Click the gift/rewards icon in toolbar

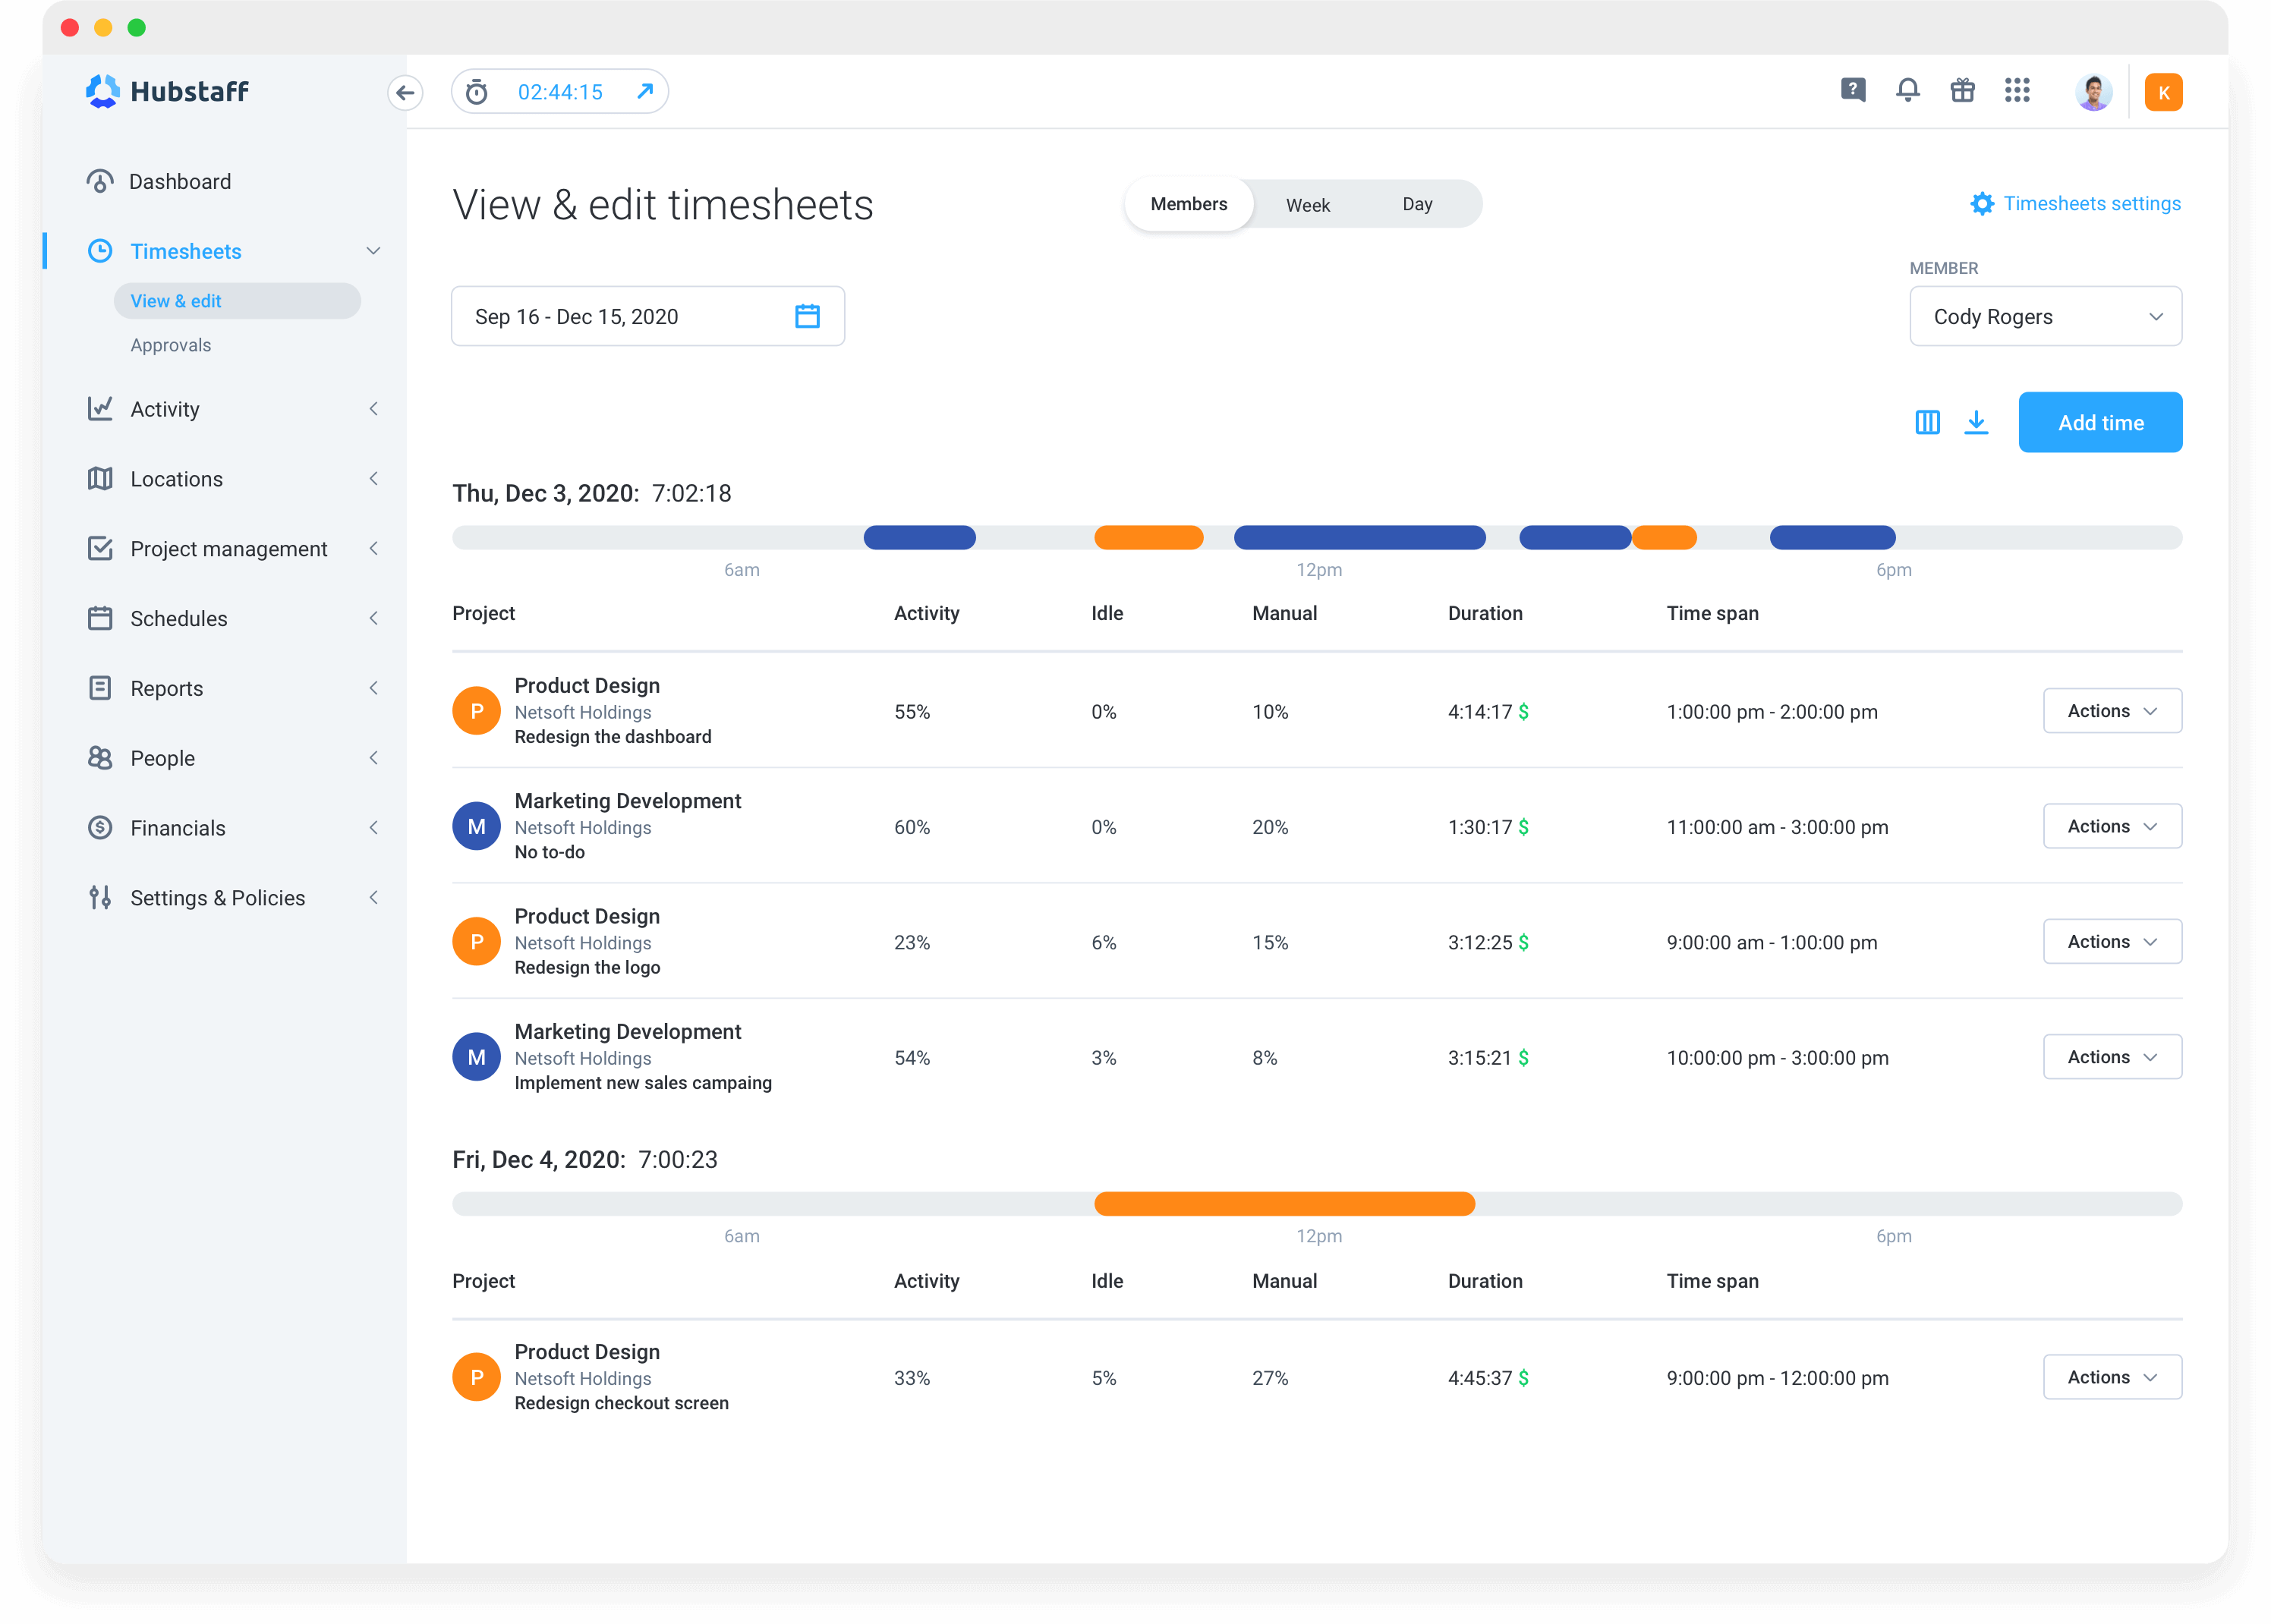coord(1964,91)
